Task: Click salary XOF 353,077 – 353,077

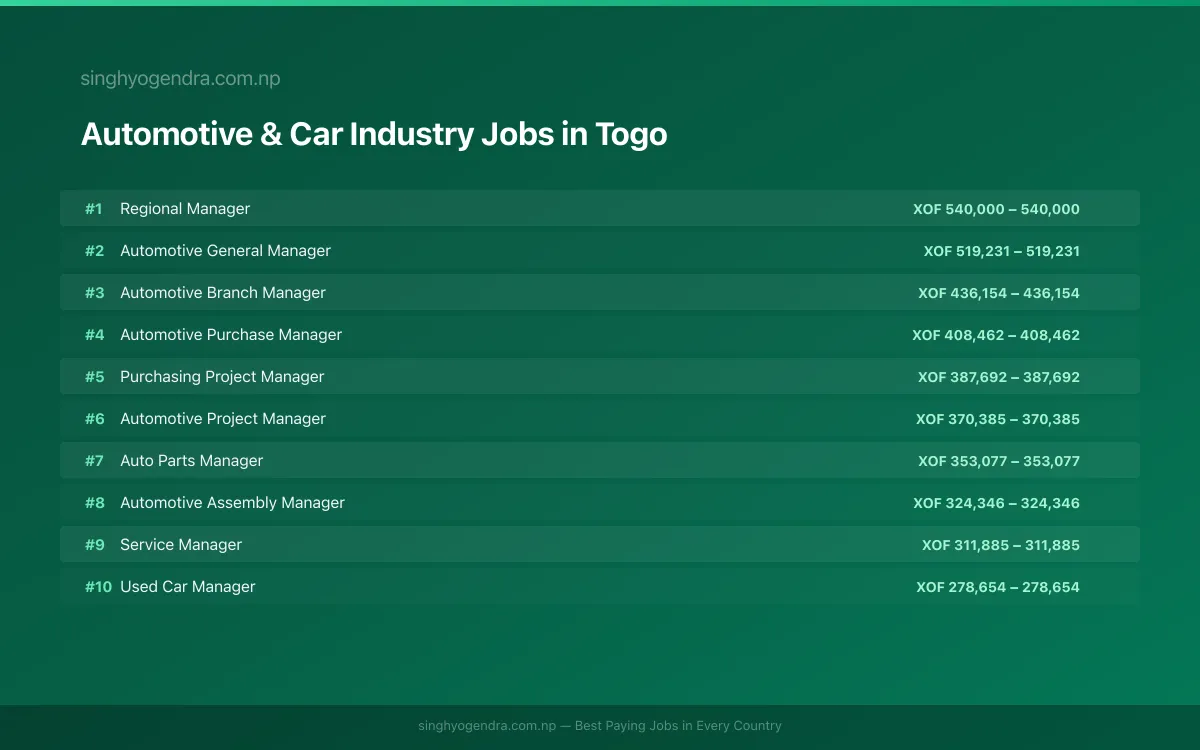Action: [x=999, y=461]
